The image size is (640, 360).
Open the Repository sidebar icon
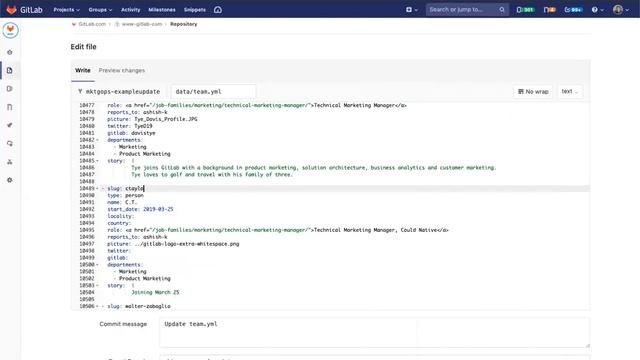click(x=10, y=70)
